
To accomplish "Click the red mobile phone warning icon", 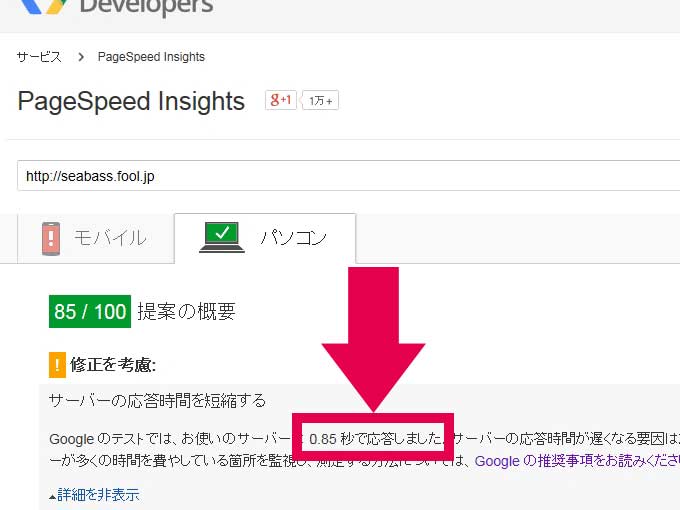I will tap(51, 239).
